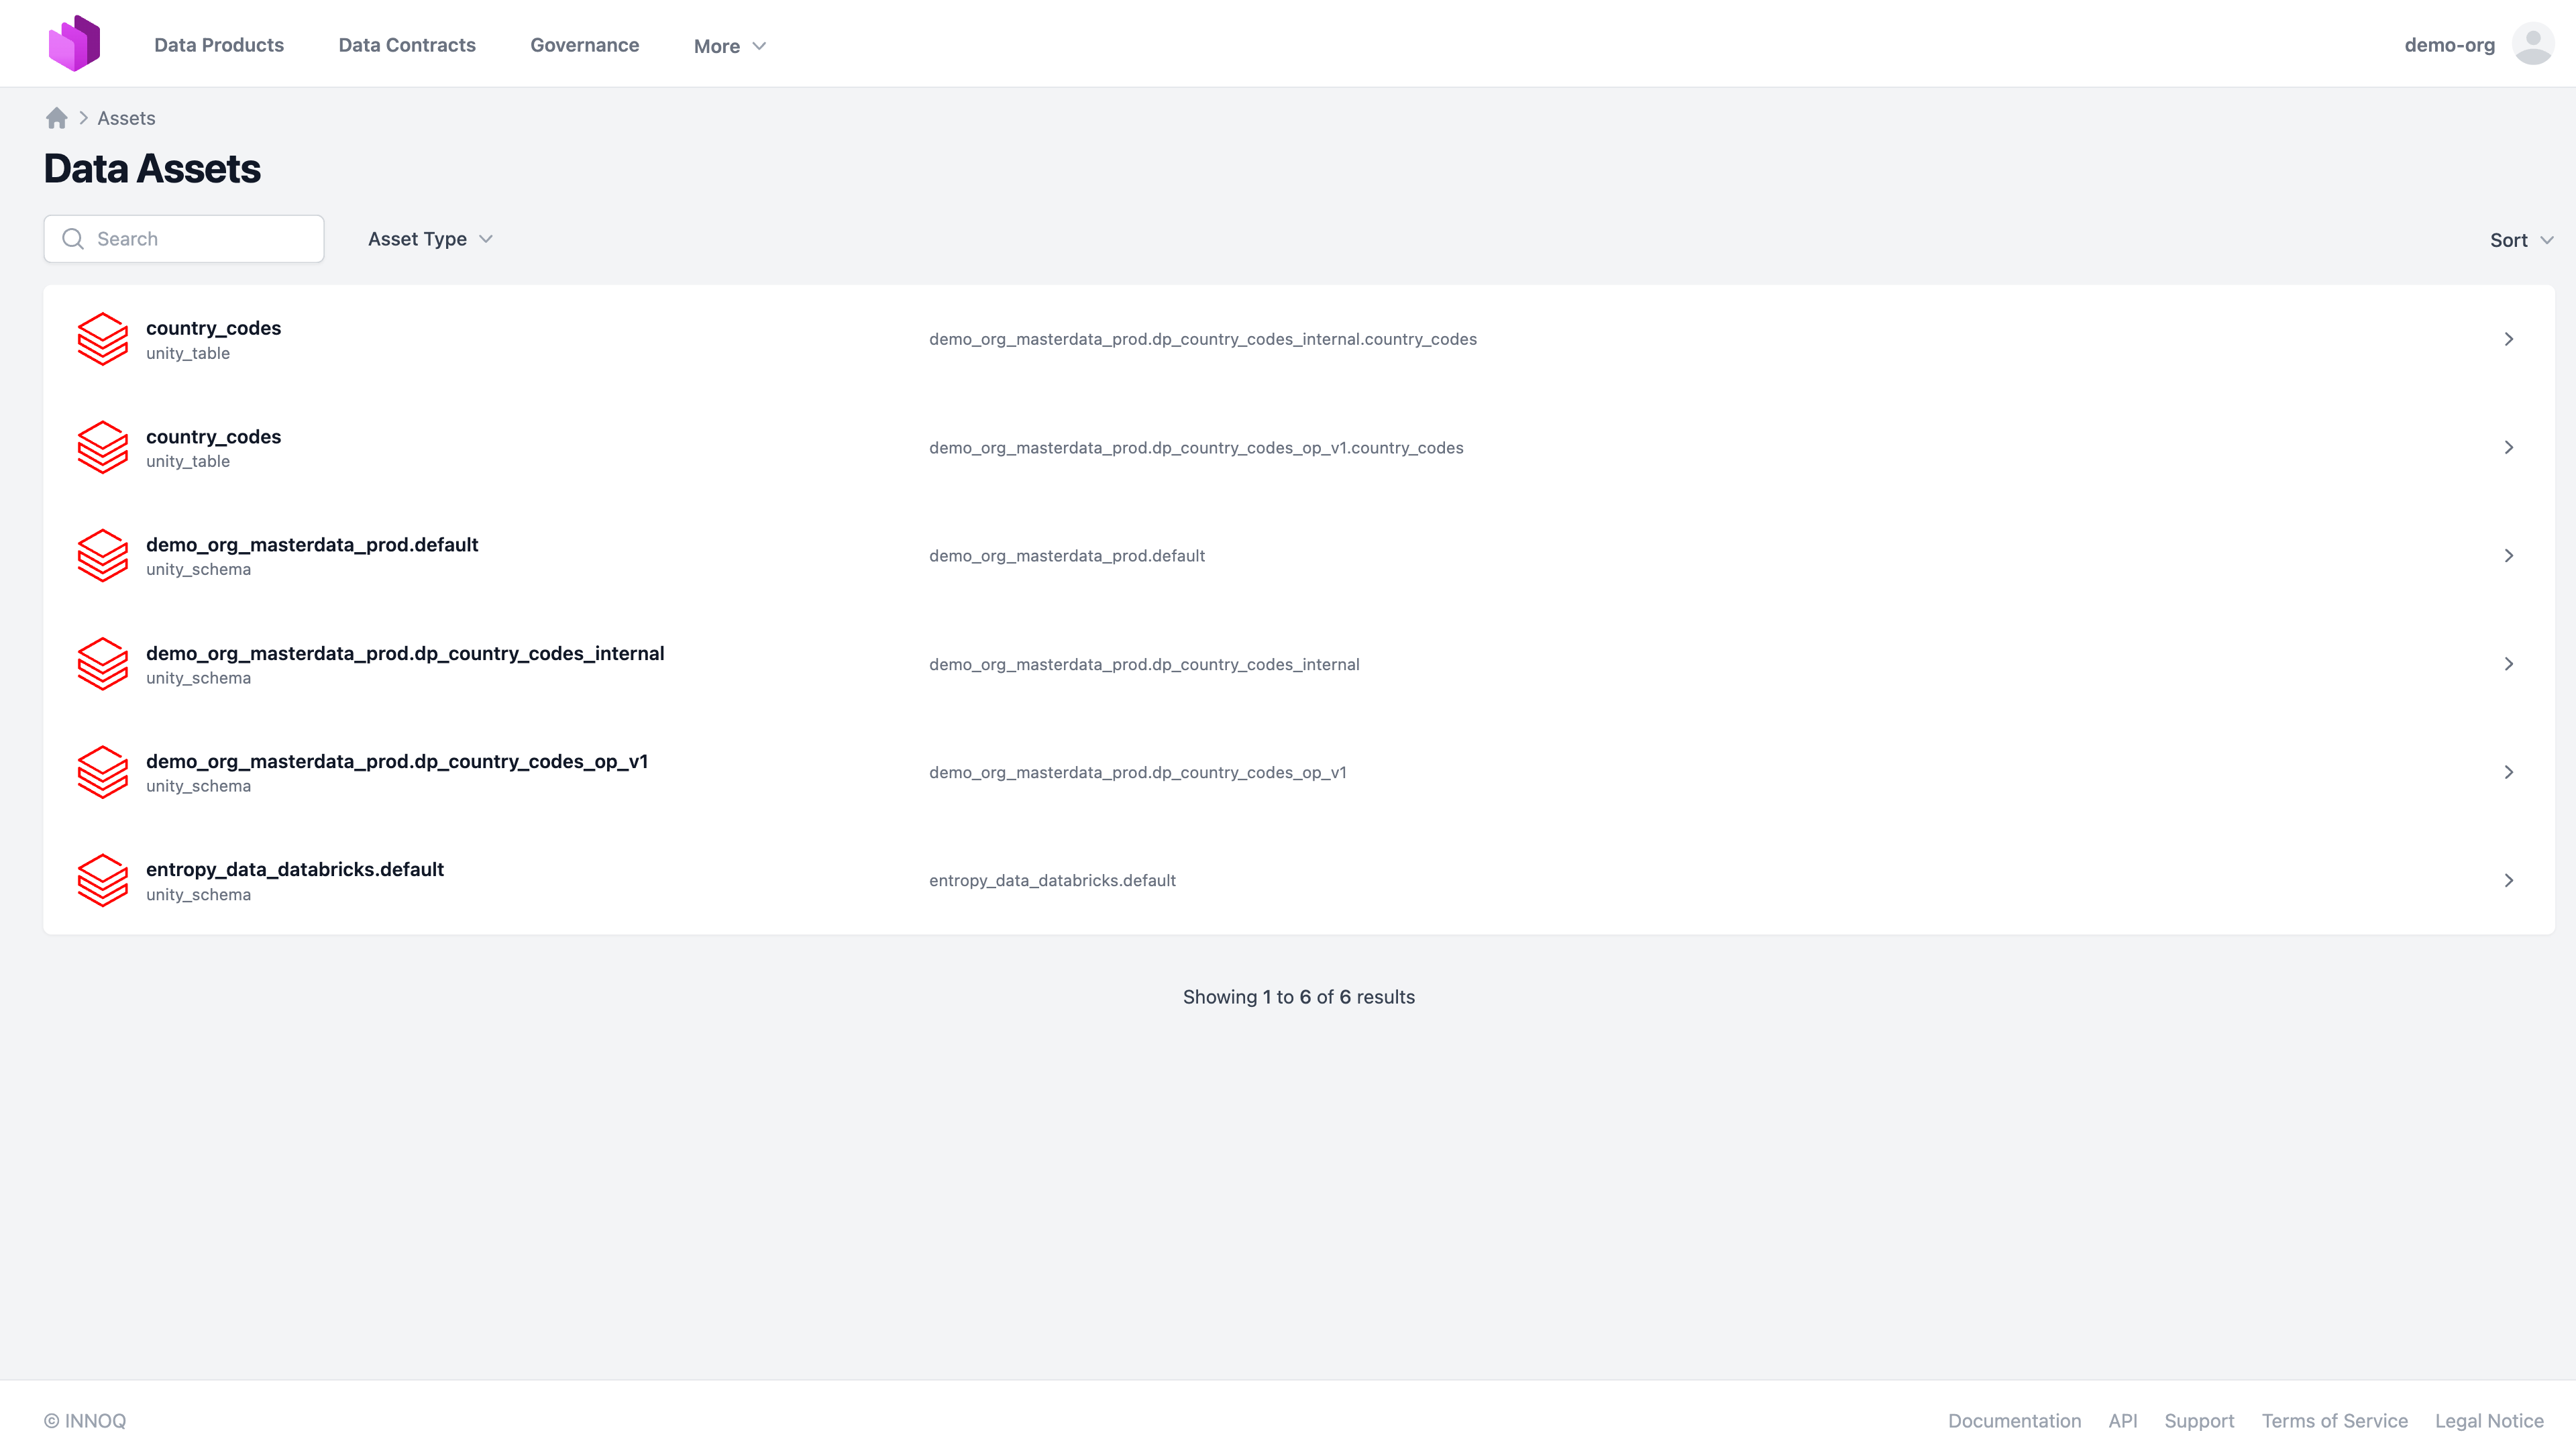The height and width of the screenshot is (1449, 2576).
Task: Click Databricks icon of demo_org_masterdata_prod.default row
Action: [103, 555]
